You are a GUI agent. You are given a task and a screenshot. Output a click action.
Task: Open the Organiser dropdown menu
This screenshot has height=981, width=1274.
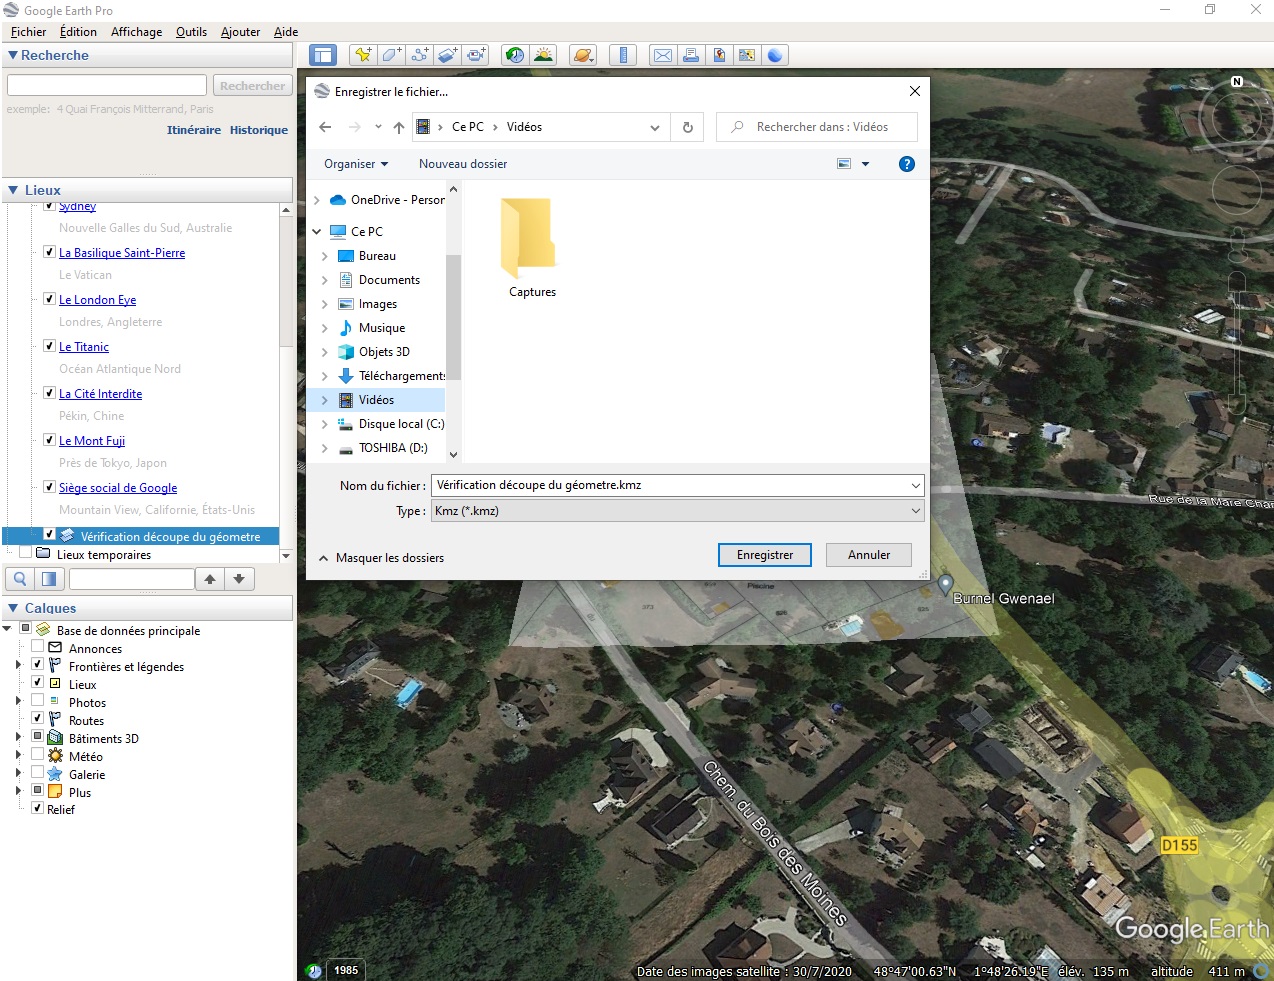(x=355, y=164)
